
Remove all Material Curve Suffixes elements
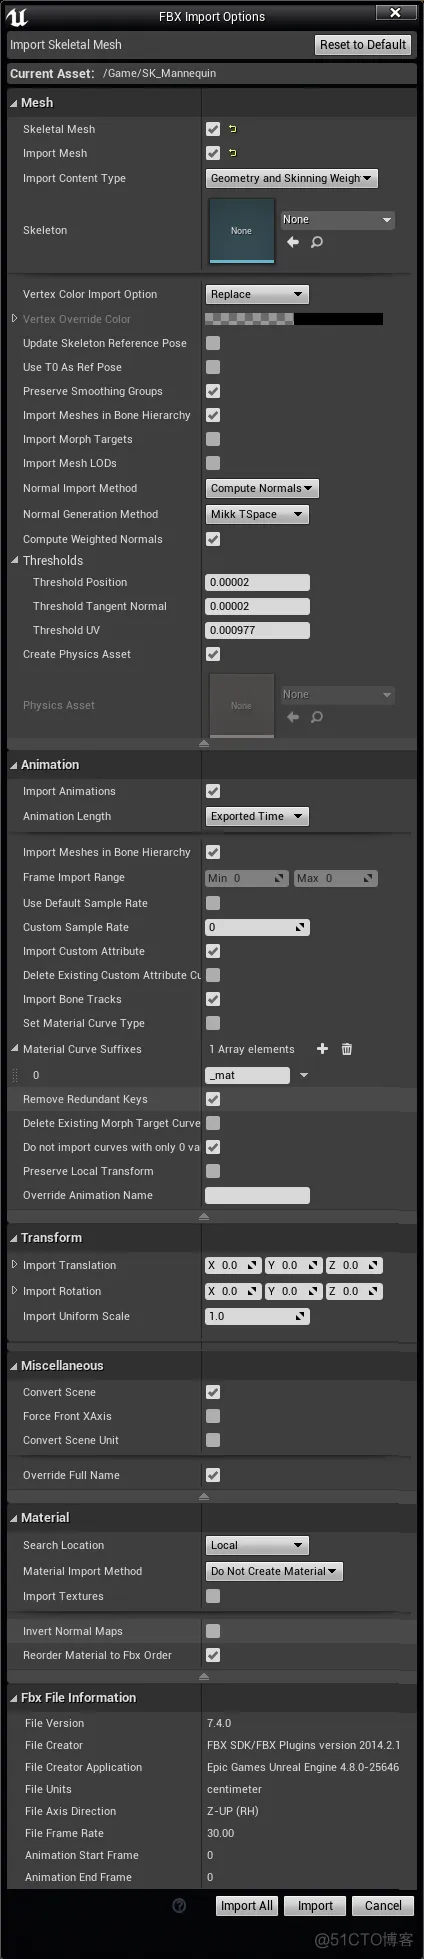tap(347, 1048)
